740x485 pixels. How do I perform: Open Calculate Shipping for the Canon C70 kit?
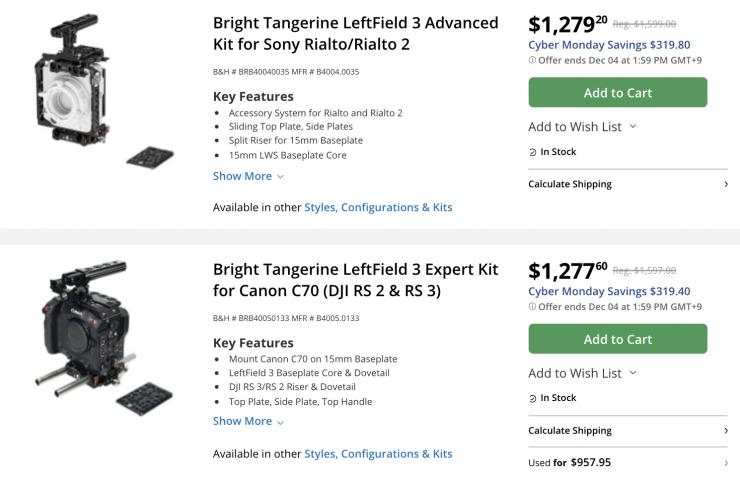[627, 430]
